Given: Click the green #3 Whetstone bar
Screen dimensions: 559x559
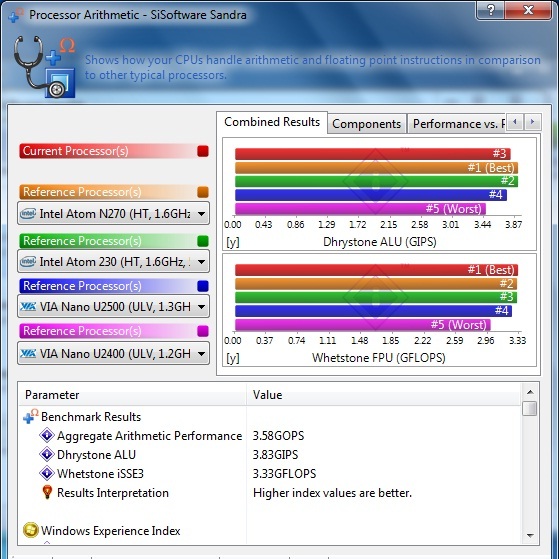Looking at the screenshot, I should pyautogui.click(x=376, y=297).
